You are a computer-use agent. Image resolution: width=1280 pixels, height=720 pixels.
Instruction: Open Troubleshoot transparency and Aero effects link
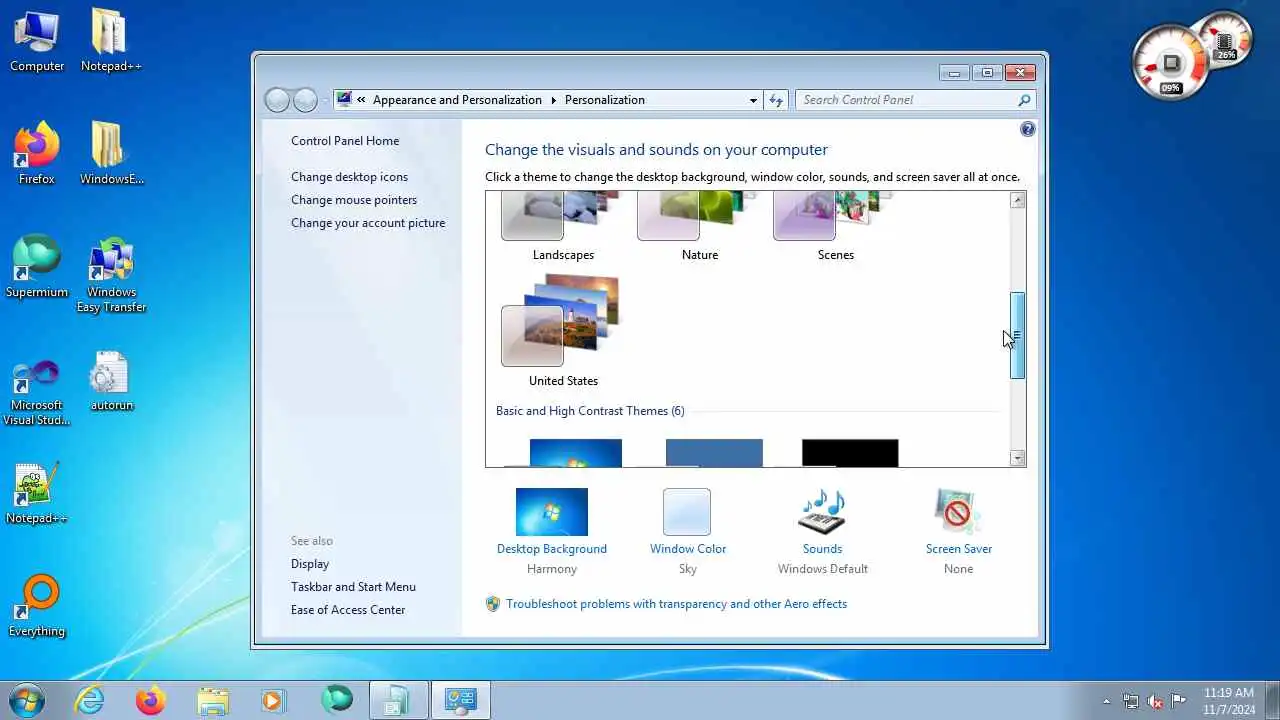click(x=676, y=604)
